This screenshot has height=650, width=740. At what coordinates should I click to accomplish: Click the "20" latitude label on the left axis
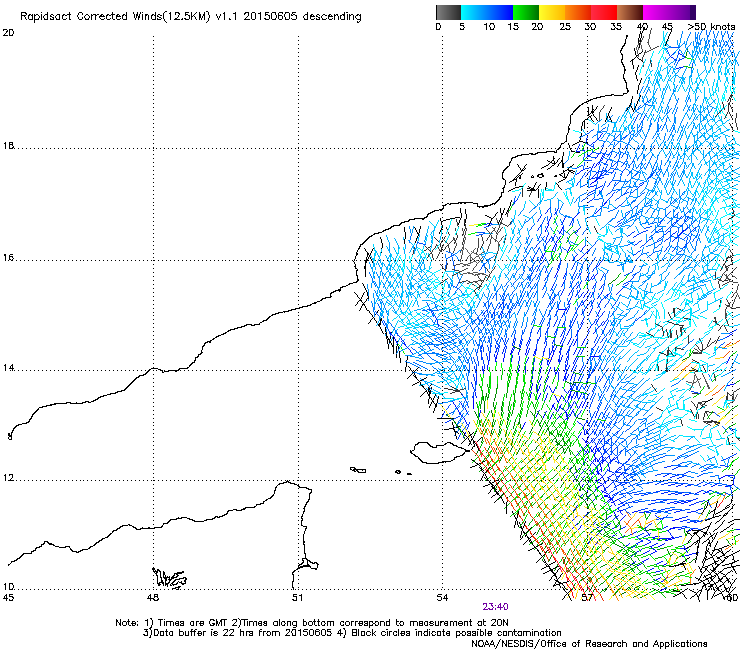pyautogui.click(x=8, y=33)
